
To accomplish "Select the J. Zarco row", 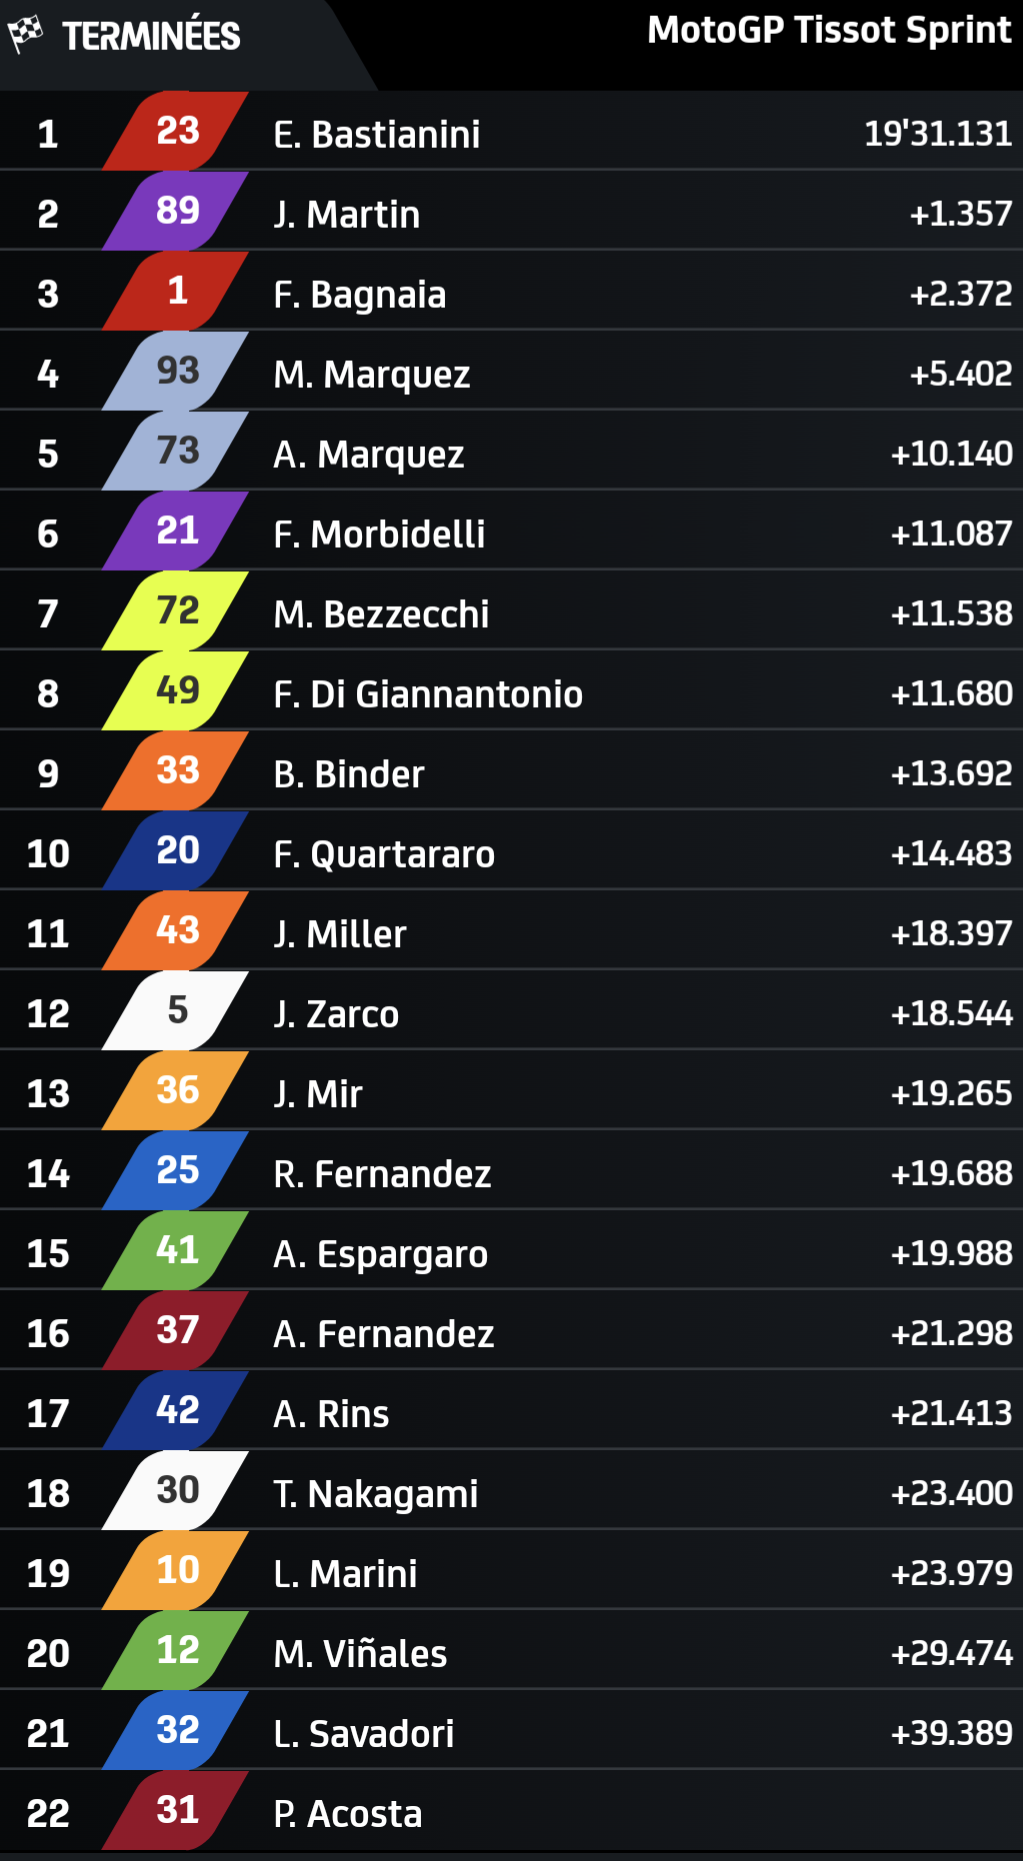I will pos(336,1014).
